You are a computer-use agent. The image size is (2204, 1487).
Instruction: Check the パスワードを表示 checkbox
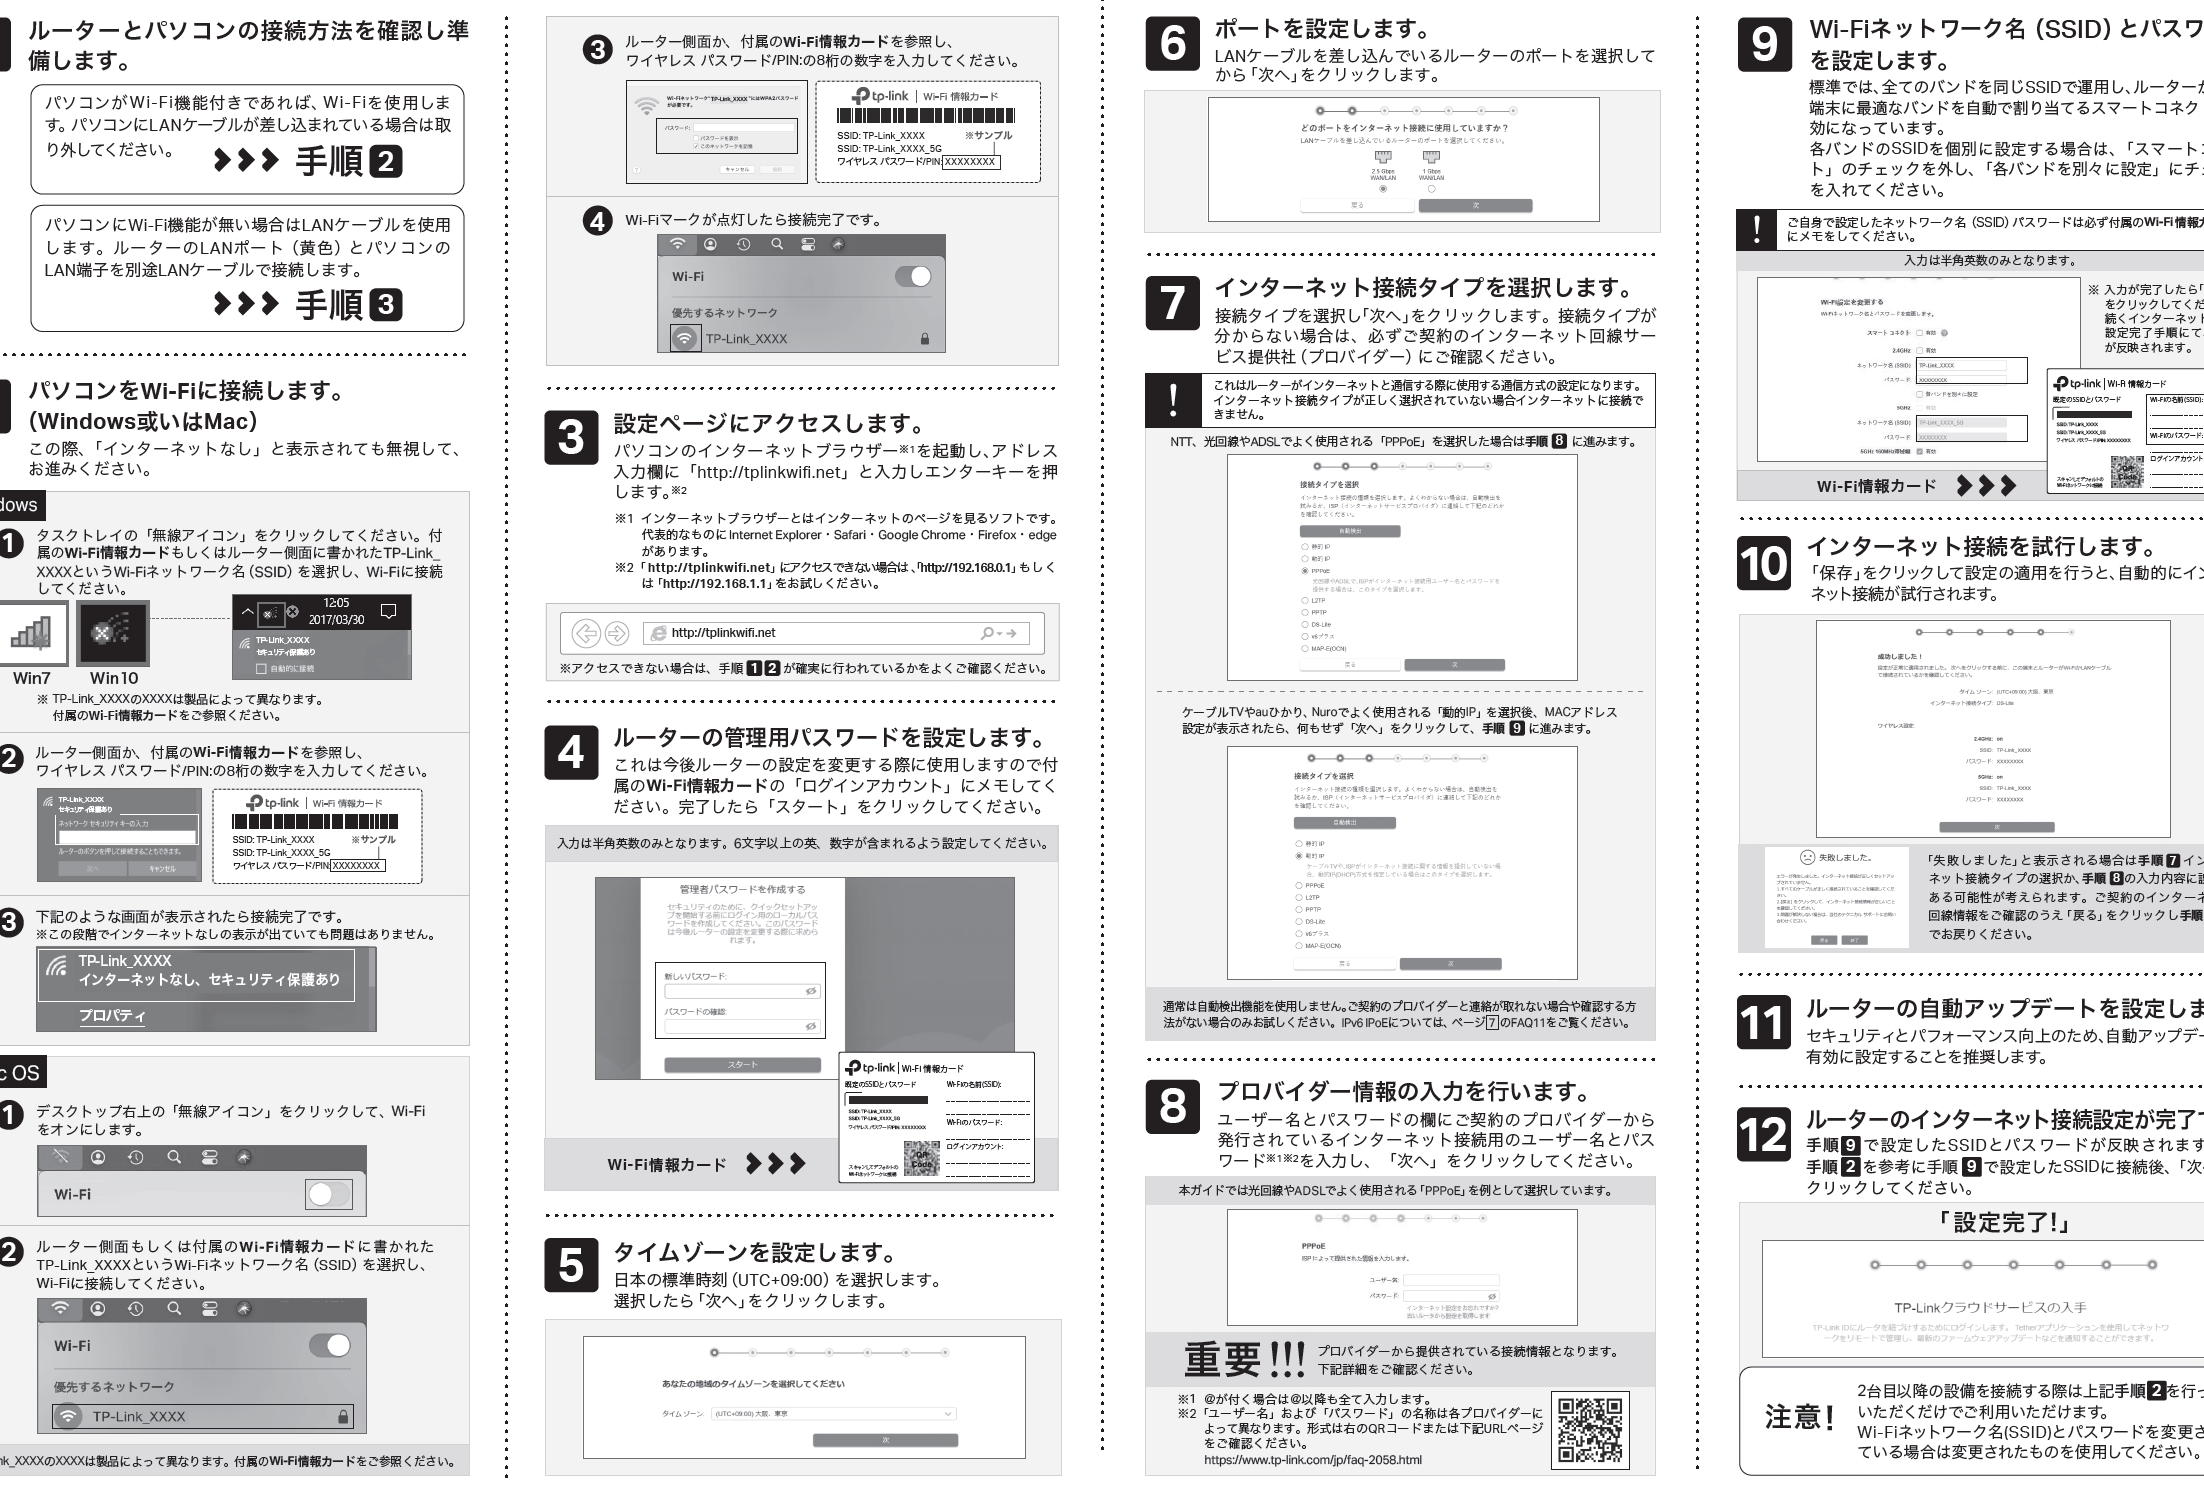click(698, 137)
